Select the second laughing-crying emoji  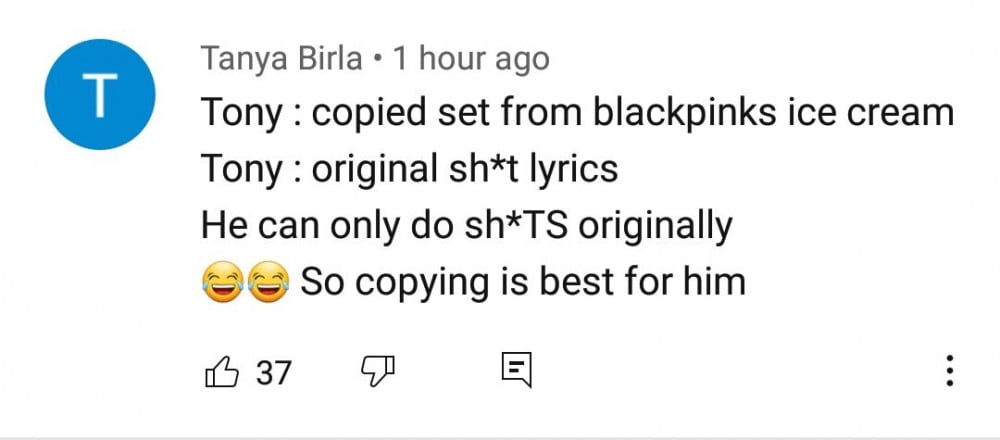click(x=268, y=282)
